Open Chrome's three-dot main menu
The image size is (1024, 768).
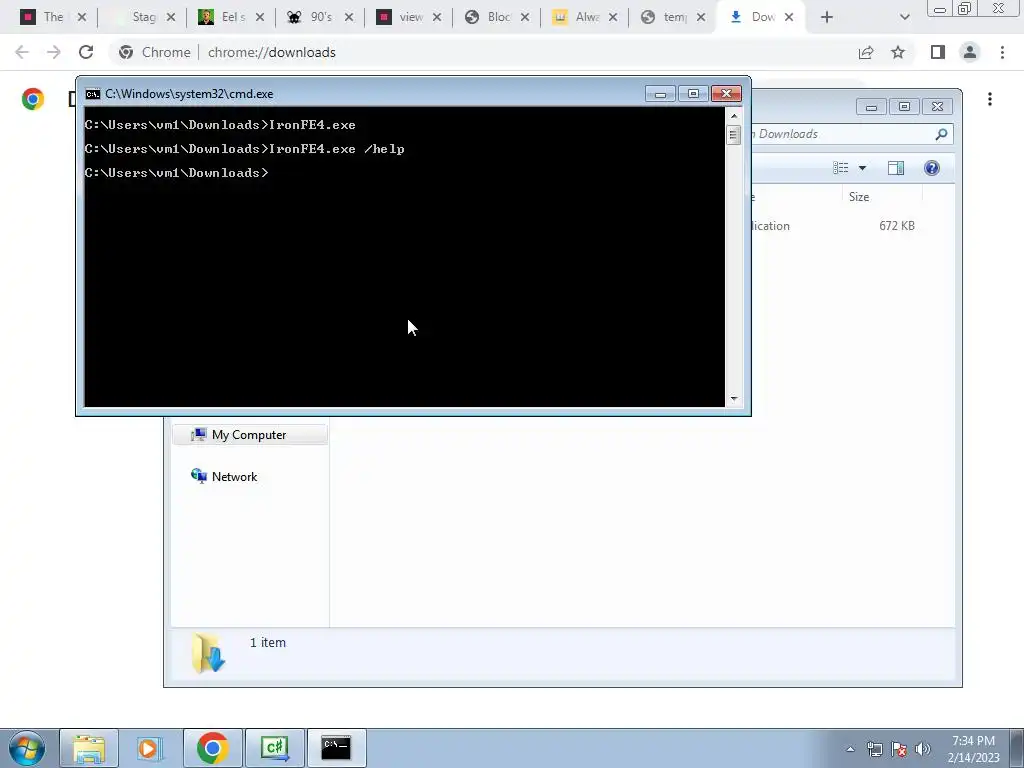click(1002, 52)
